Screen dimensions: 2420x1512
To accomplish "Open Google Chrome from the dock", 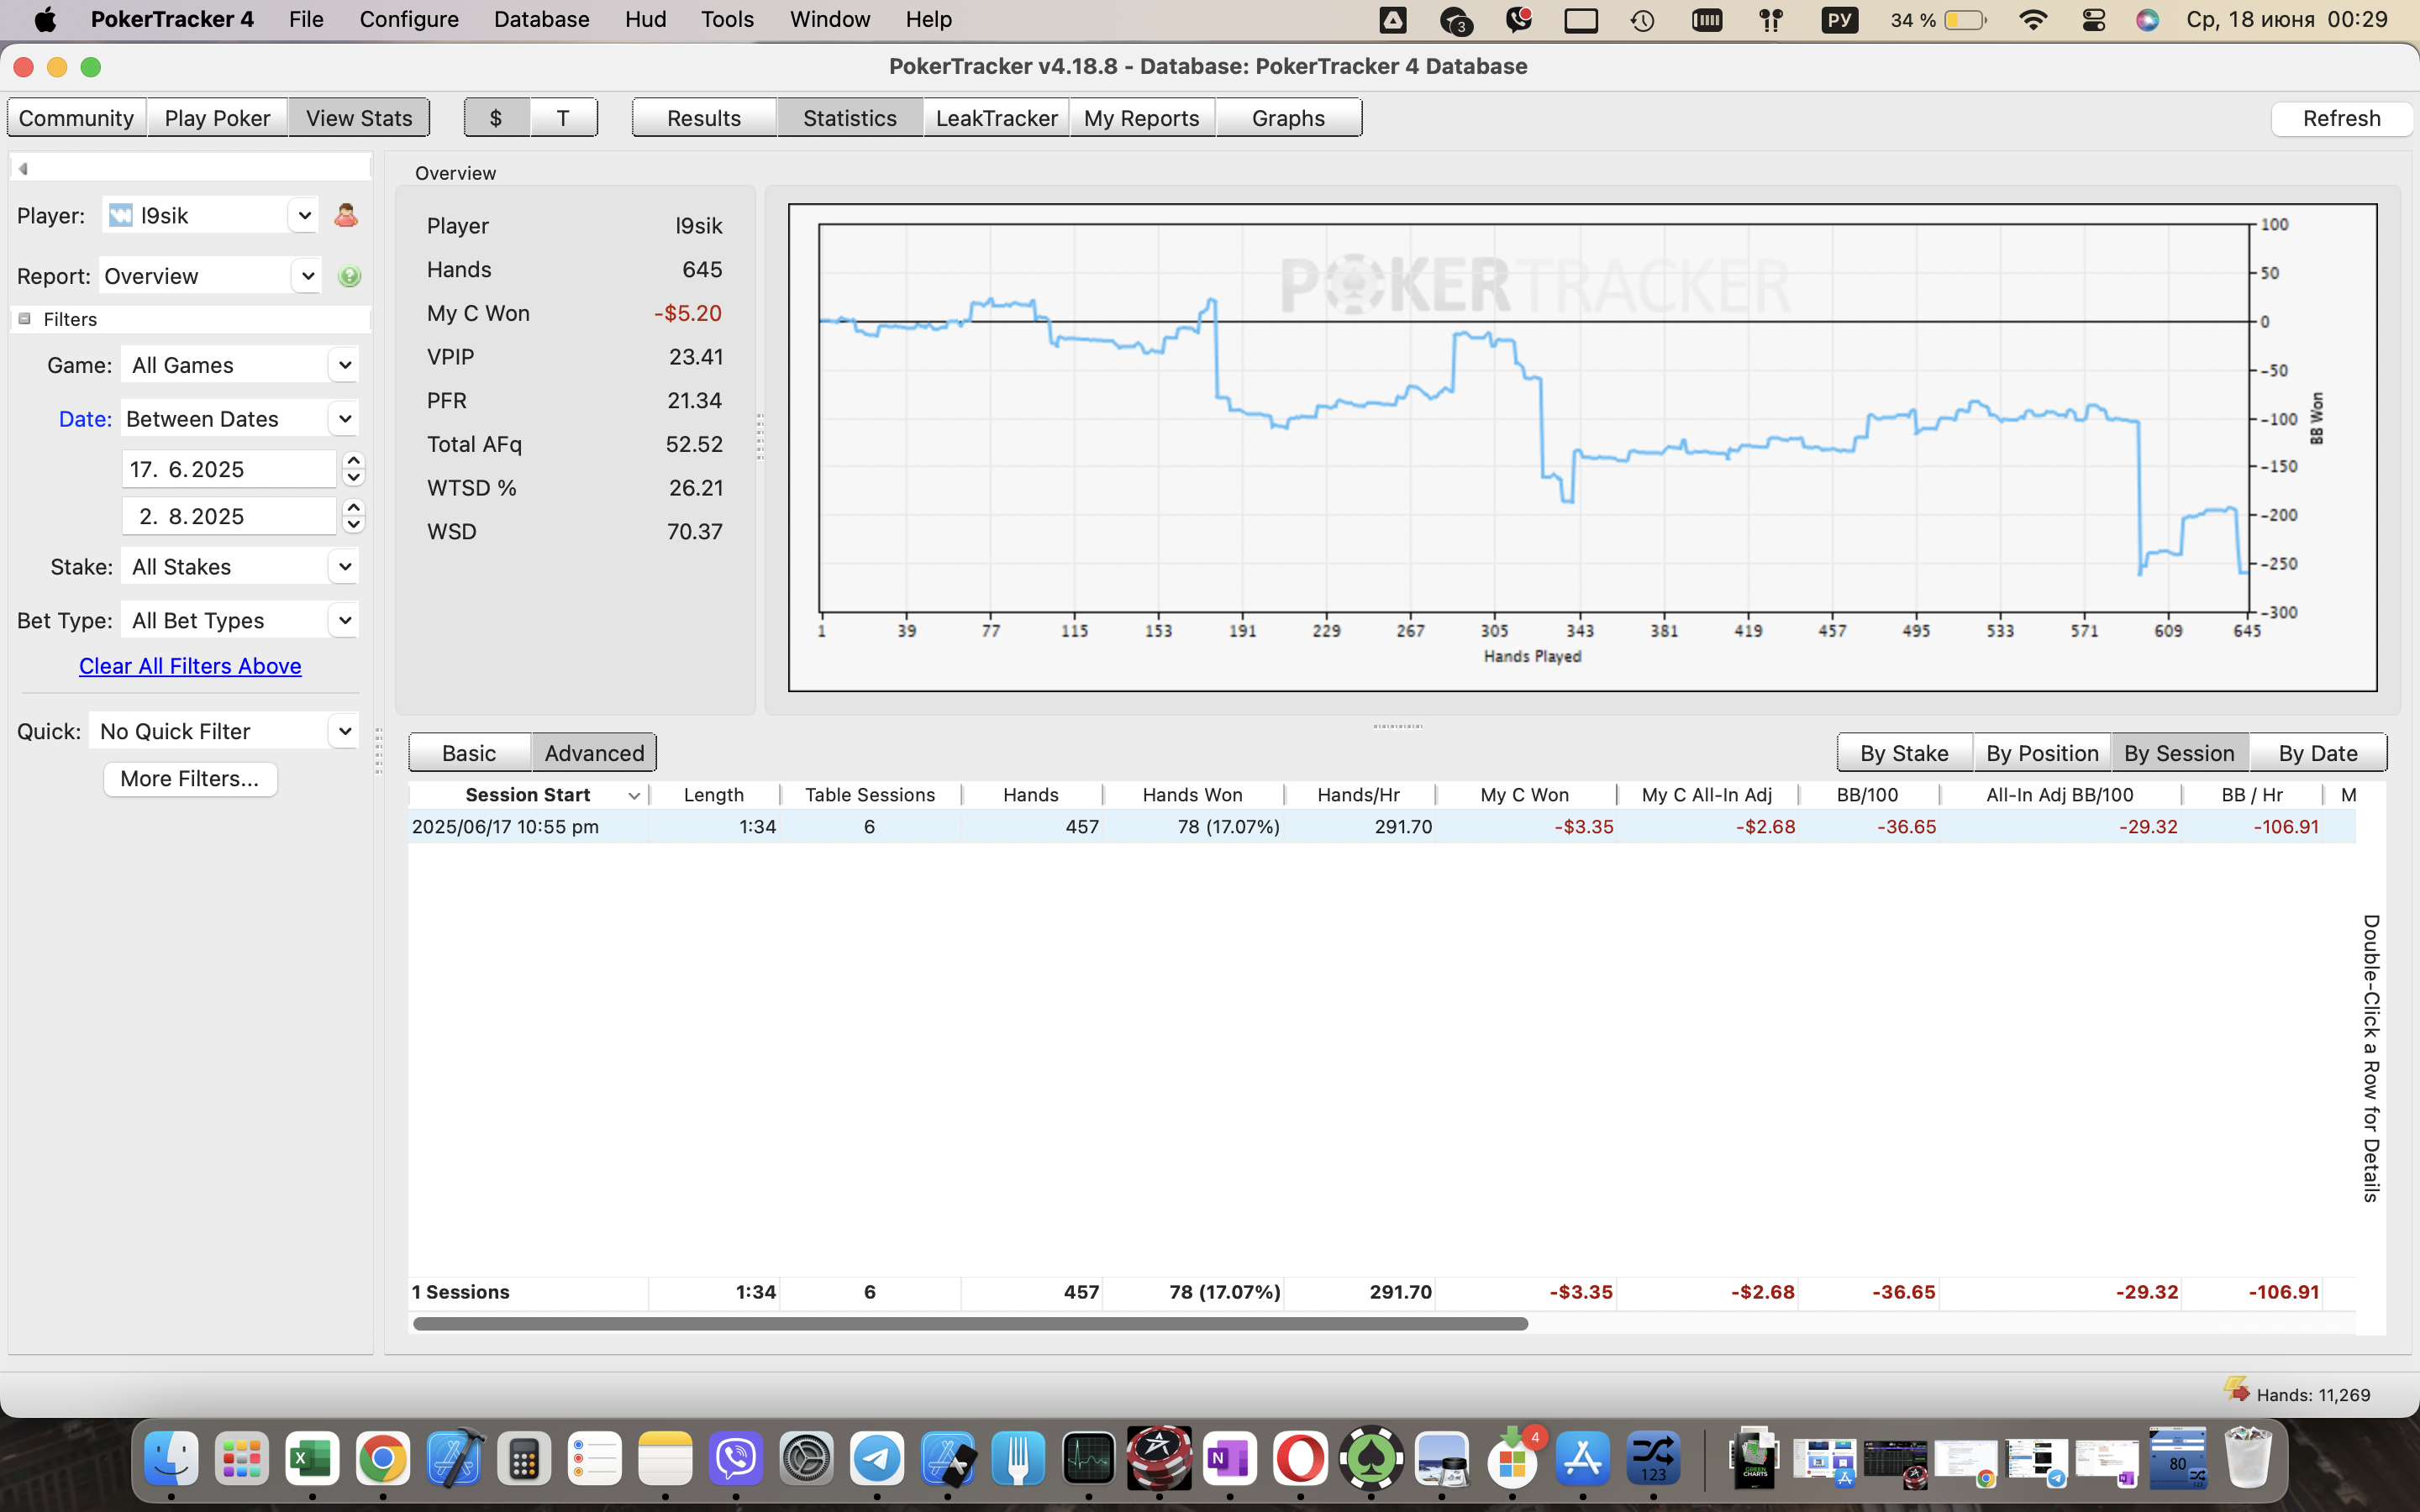I will tap(383, 1459).
